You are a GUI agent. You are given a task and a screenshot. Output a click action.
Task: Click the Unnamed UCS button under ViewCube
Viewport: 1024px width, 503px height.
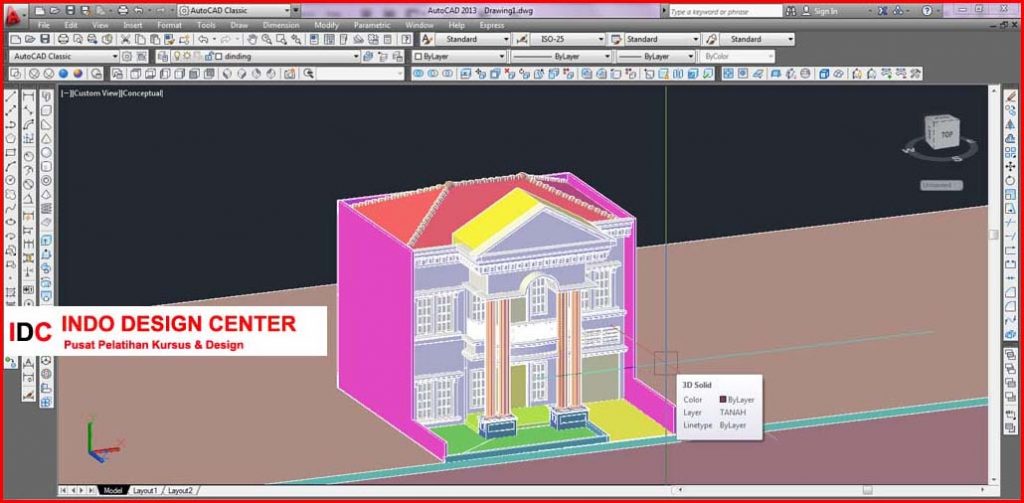click(941, 186)
